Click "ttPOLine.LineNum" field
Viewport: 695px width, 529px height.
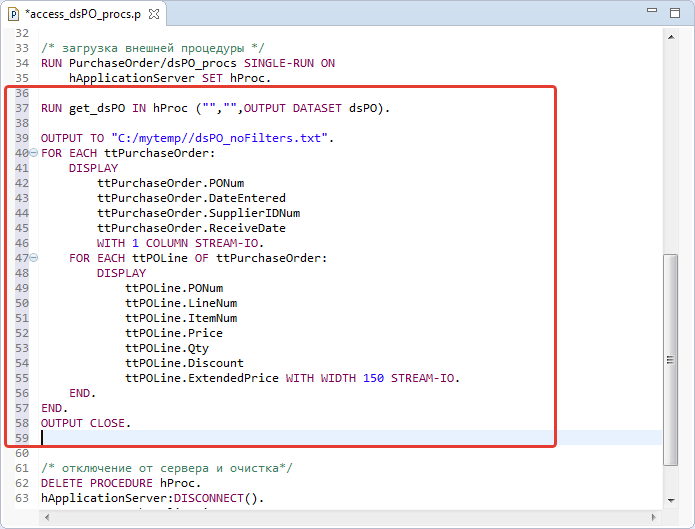coord(181,303)
